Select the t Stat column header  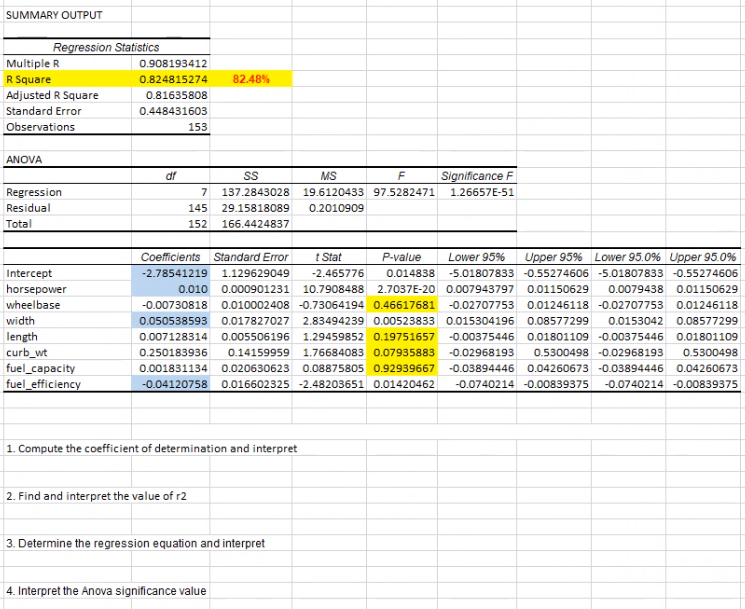point(328,257)
